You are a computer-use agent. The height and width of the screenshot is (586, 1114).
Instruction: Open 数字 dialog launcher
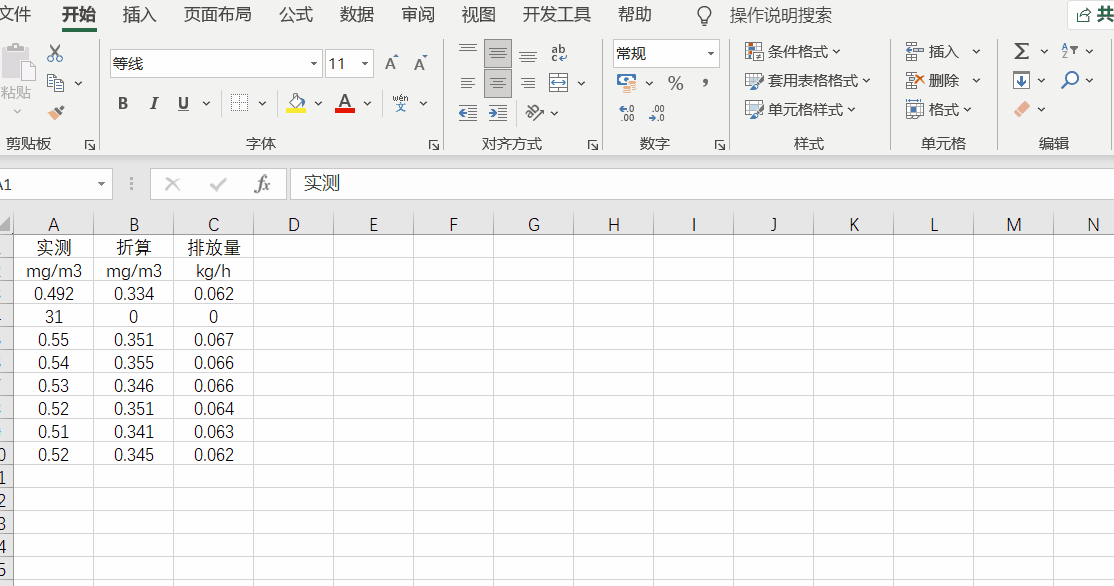[720, 145]
